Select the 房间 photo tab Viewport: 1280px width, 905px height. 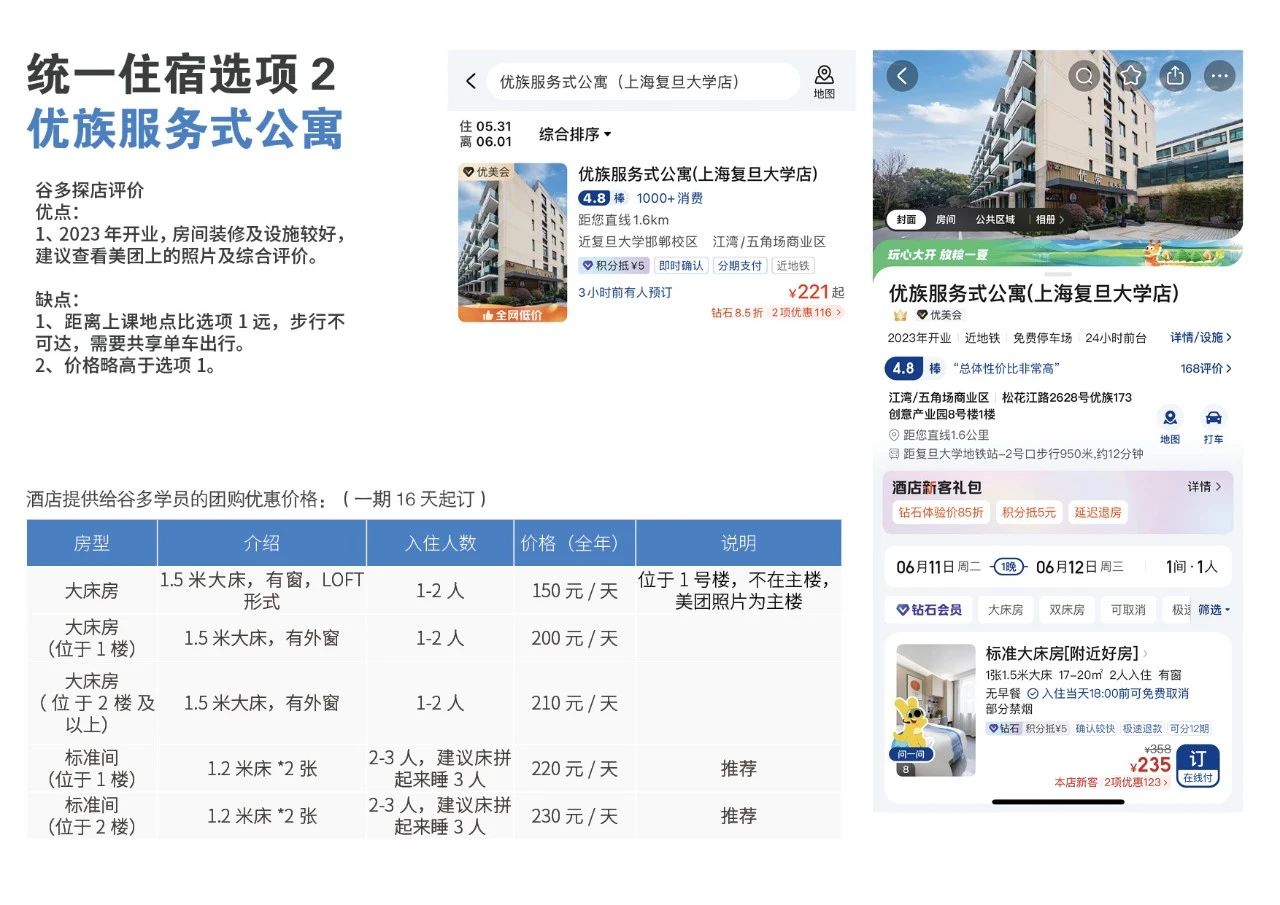(945, 220)
